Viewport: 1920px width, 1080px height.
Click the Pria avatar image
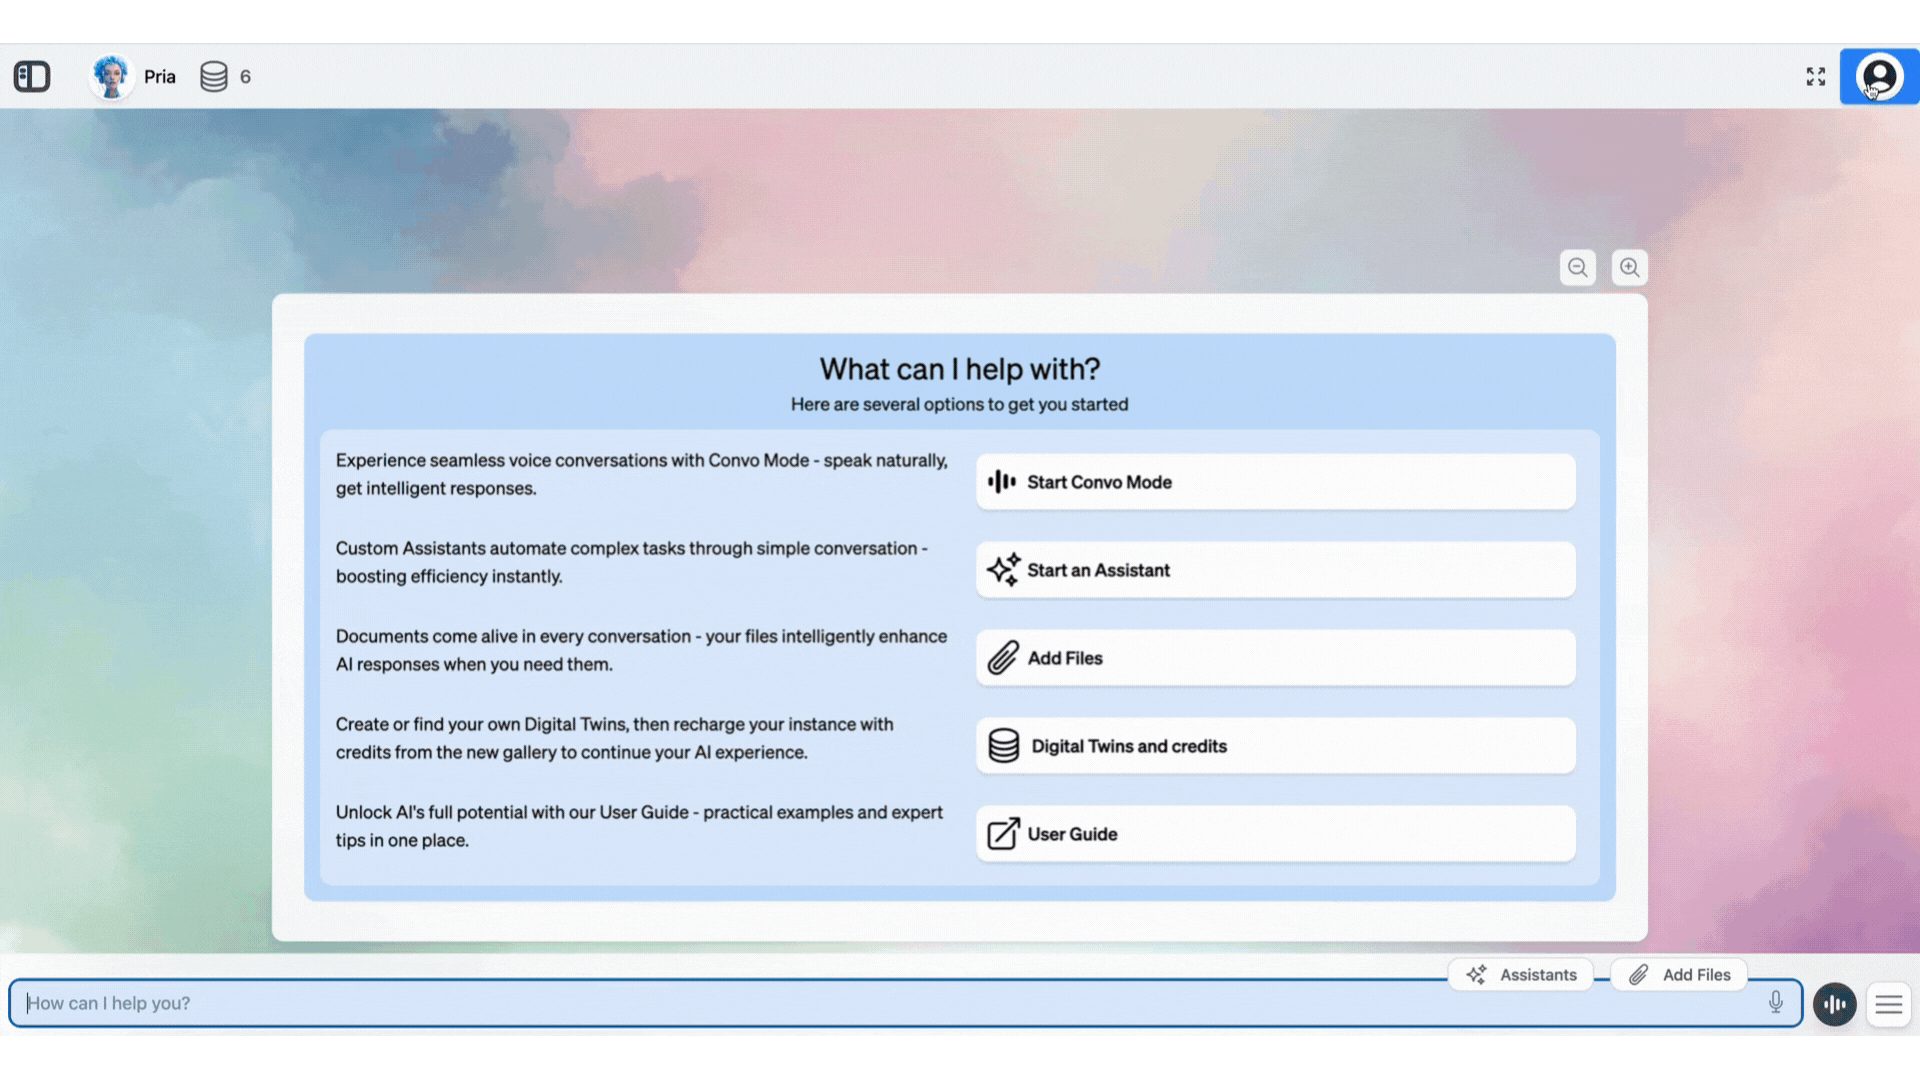click(111, 77)
